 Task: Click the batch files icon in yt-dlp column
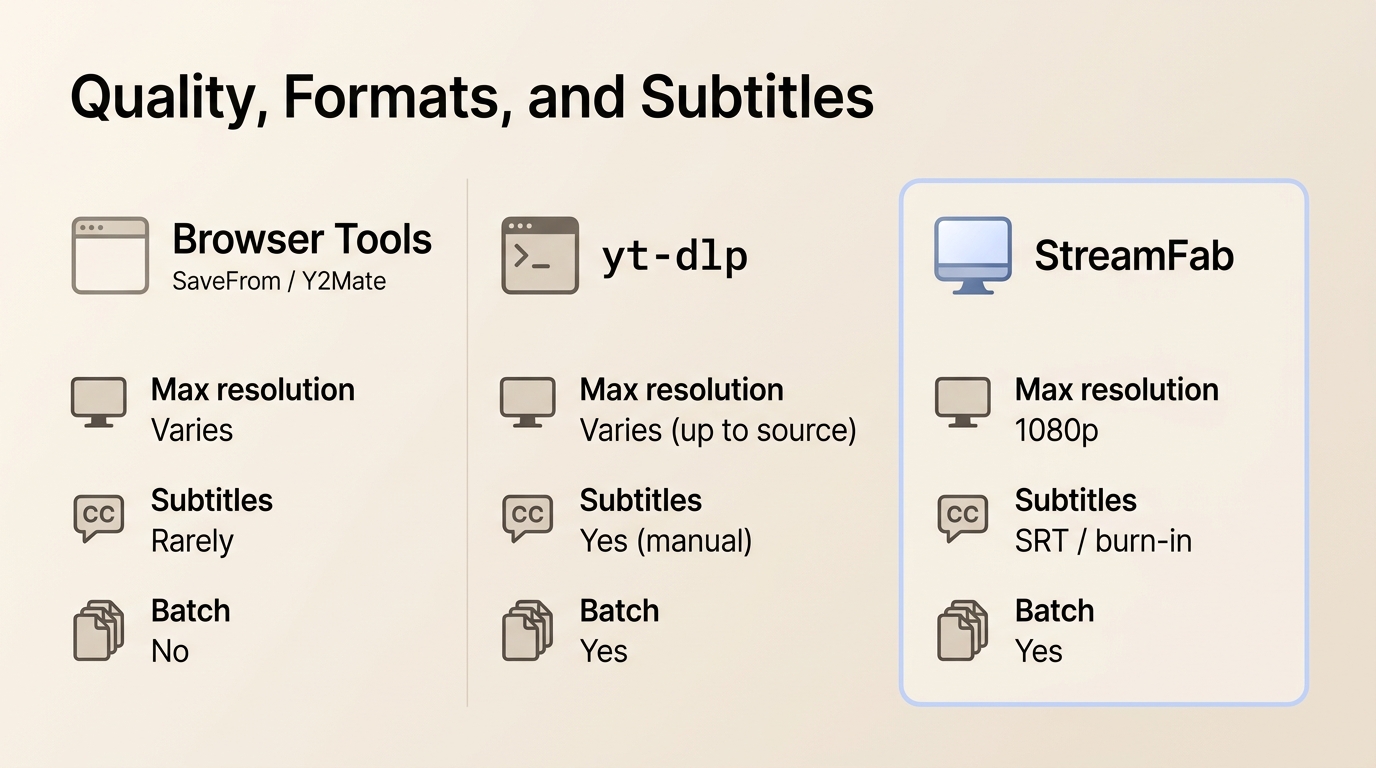(527, 630)
